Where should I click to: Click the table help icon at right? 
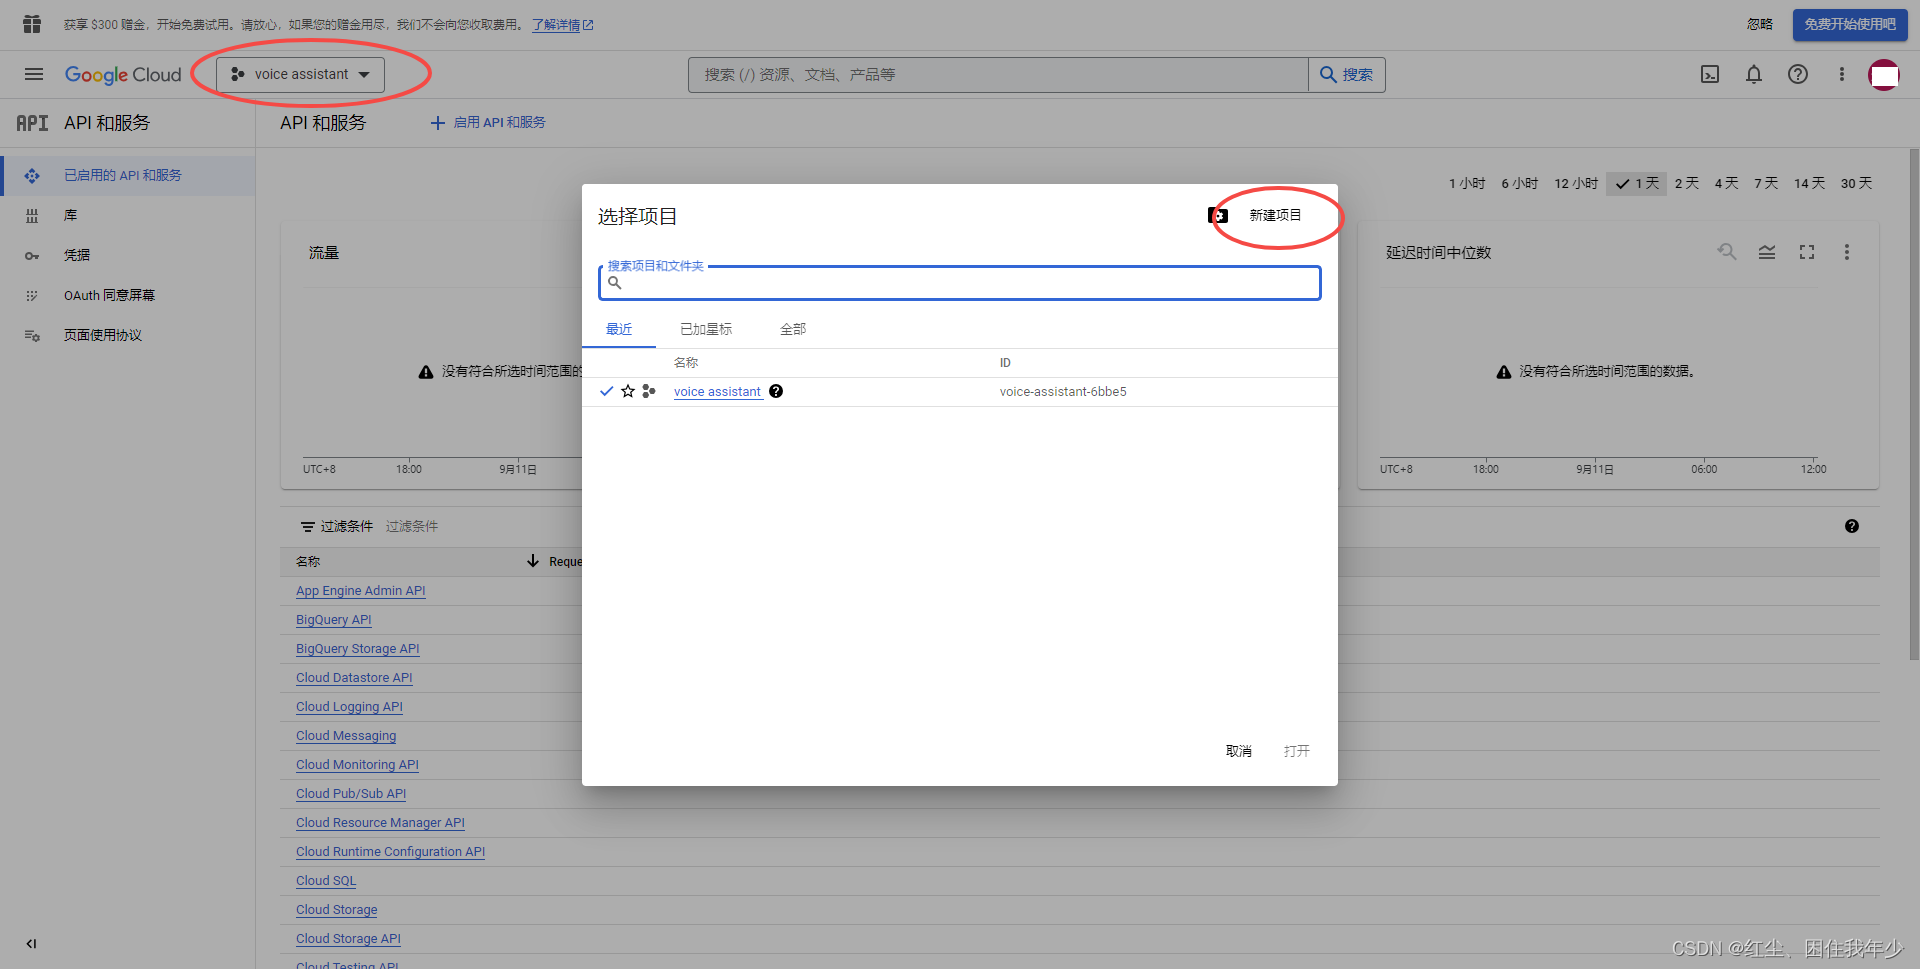click(1852, 526)
